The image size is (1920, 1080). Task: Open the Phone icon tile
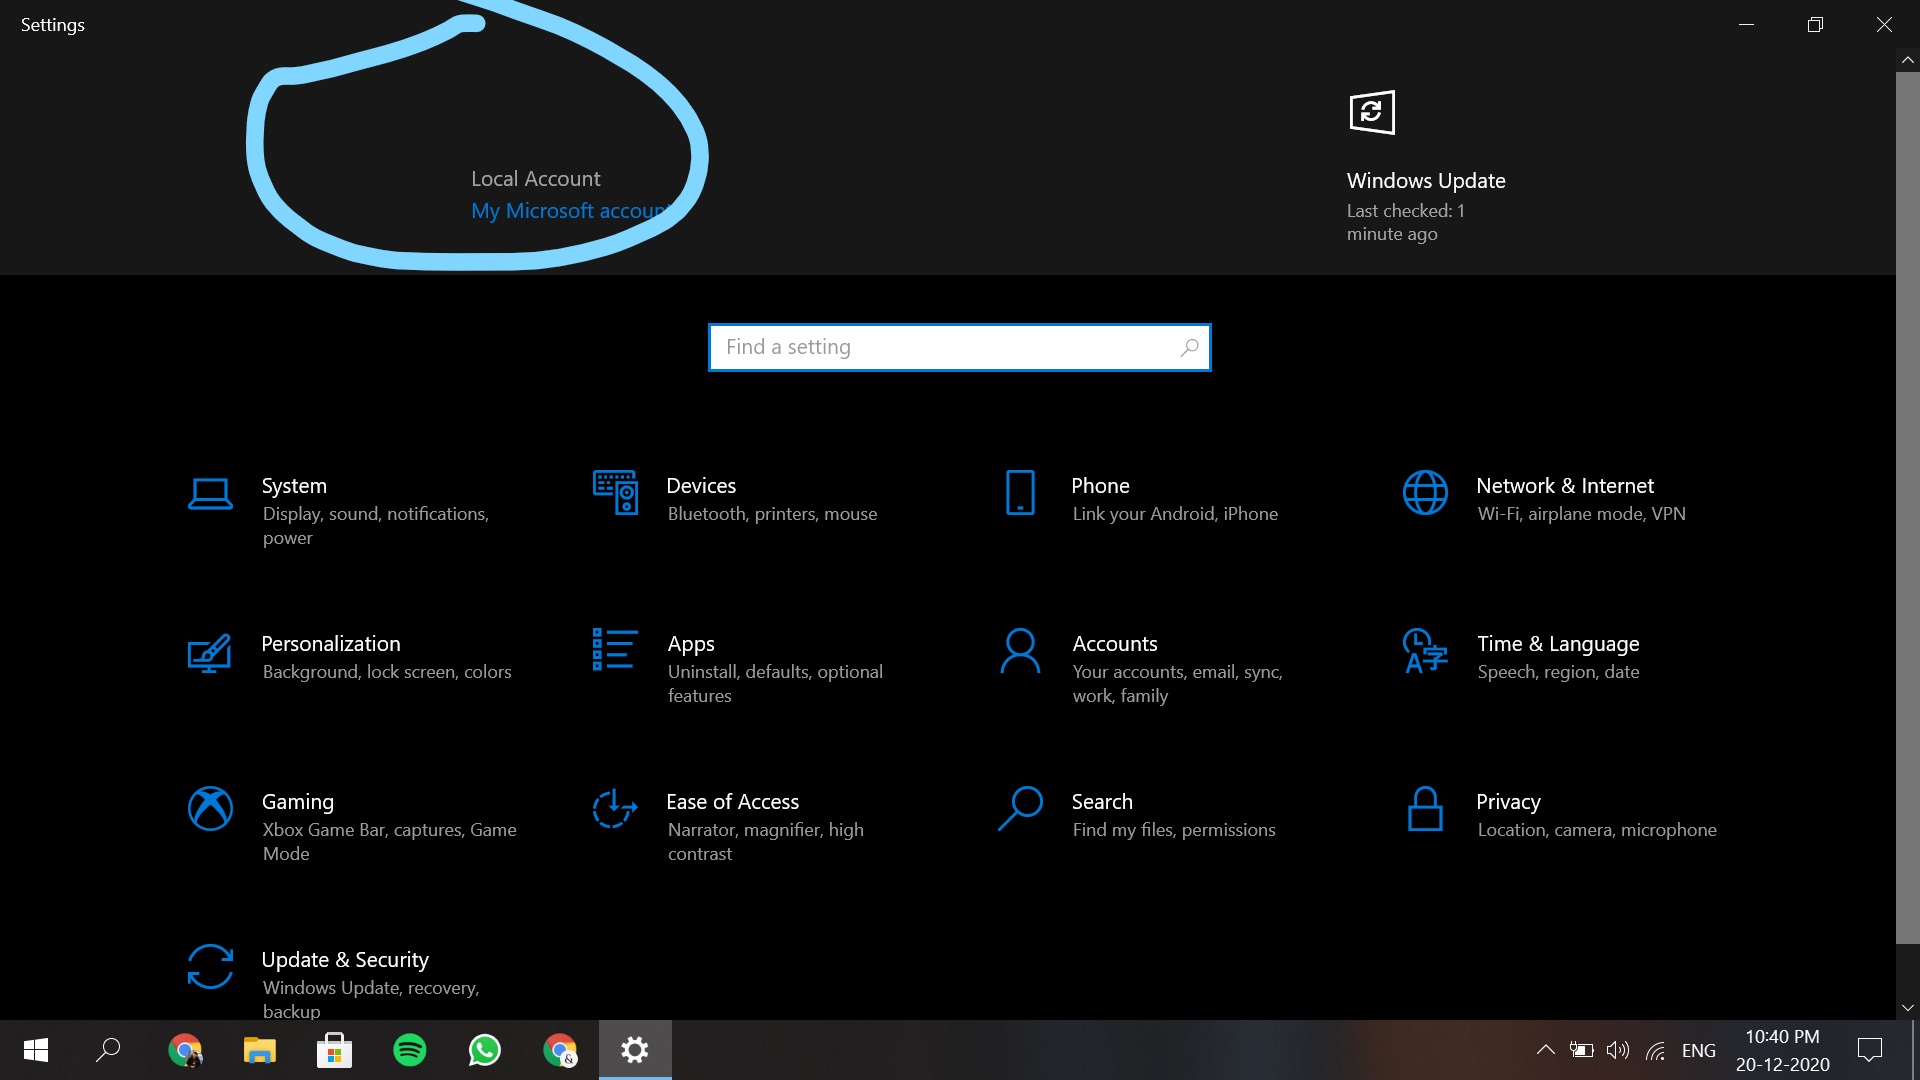pos(1020,493)
